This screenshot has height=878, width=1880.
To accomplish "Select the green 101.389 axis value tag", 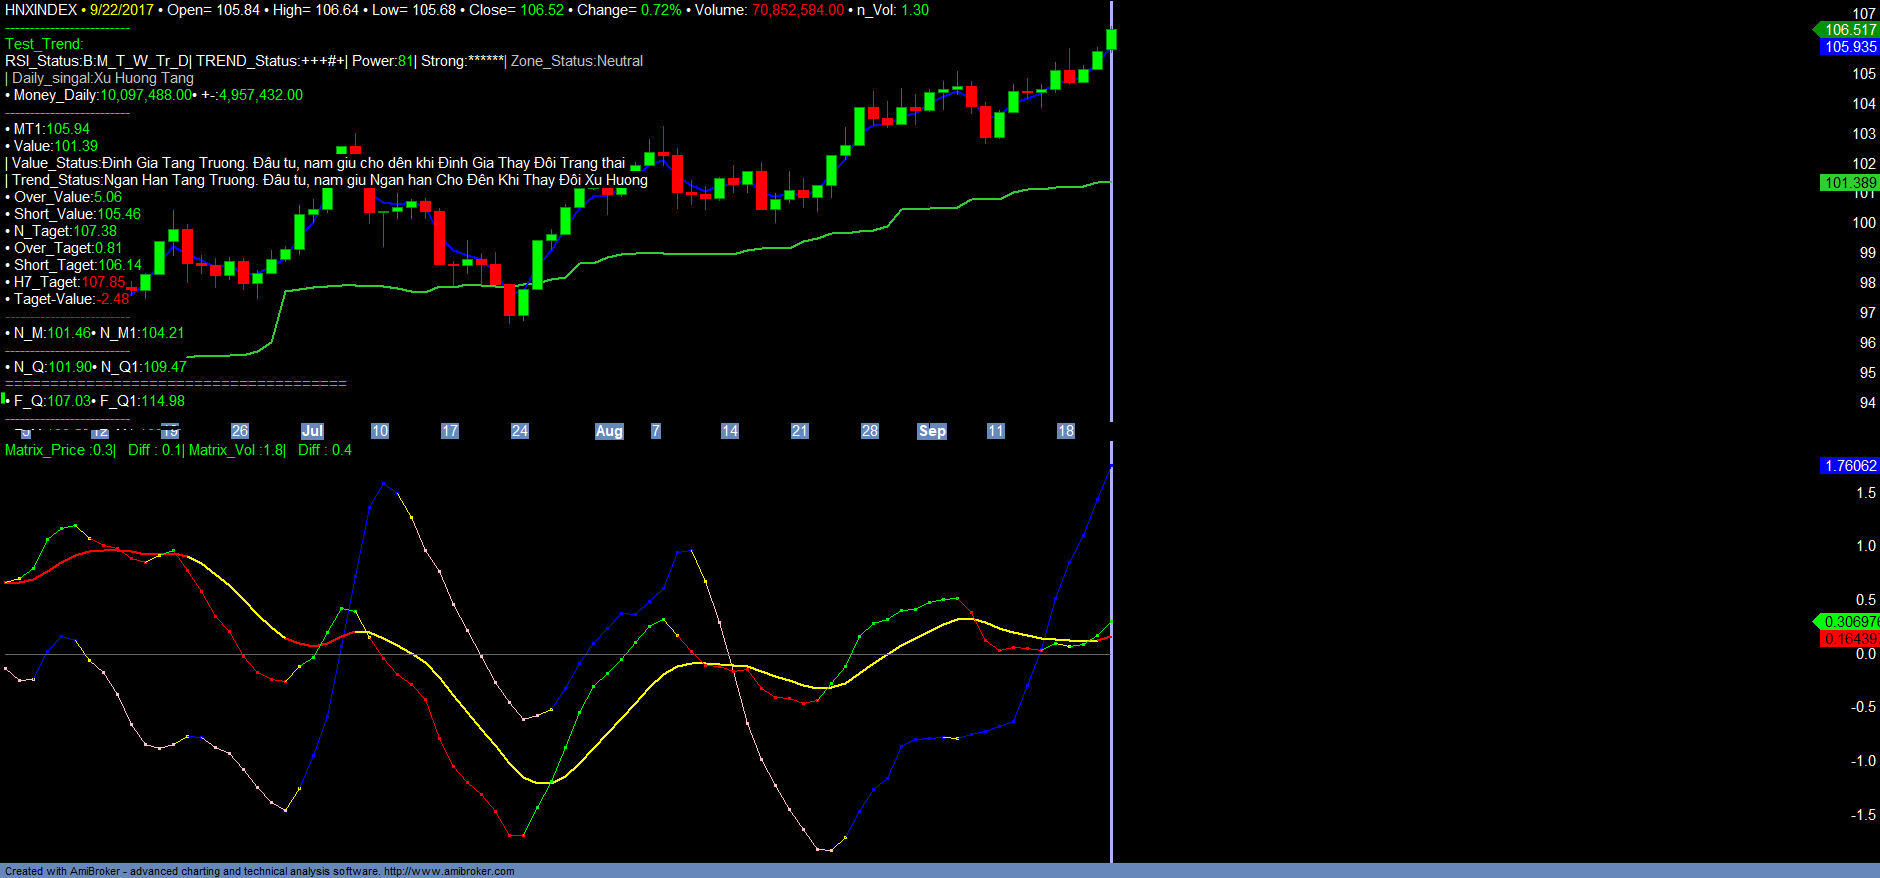I will [x=1849, y=183].
